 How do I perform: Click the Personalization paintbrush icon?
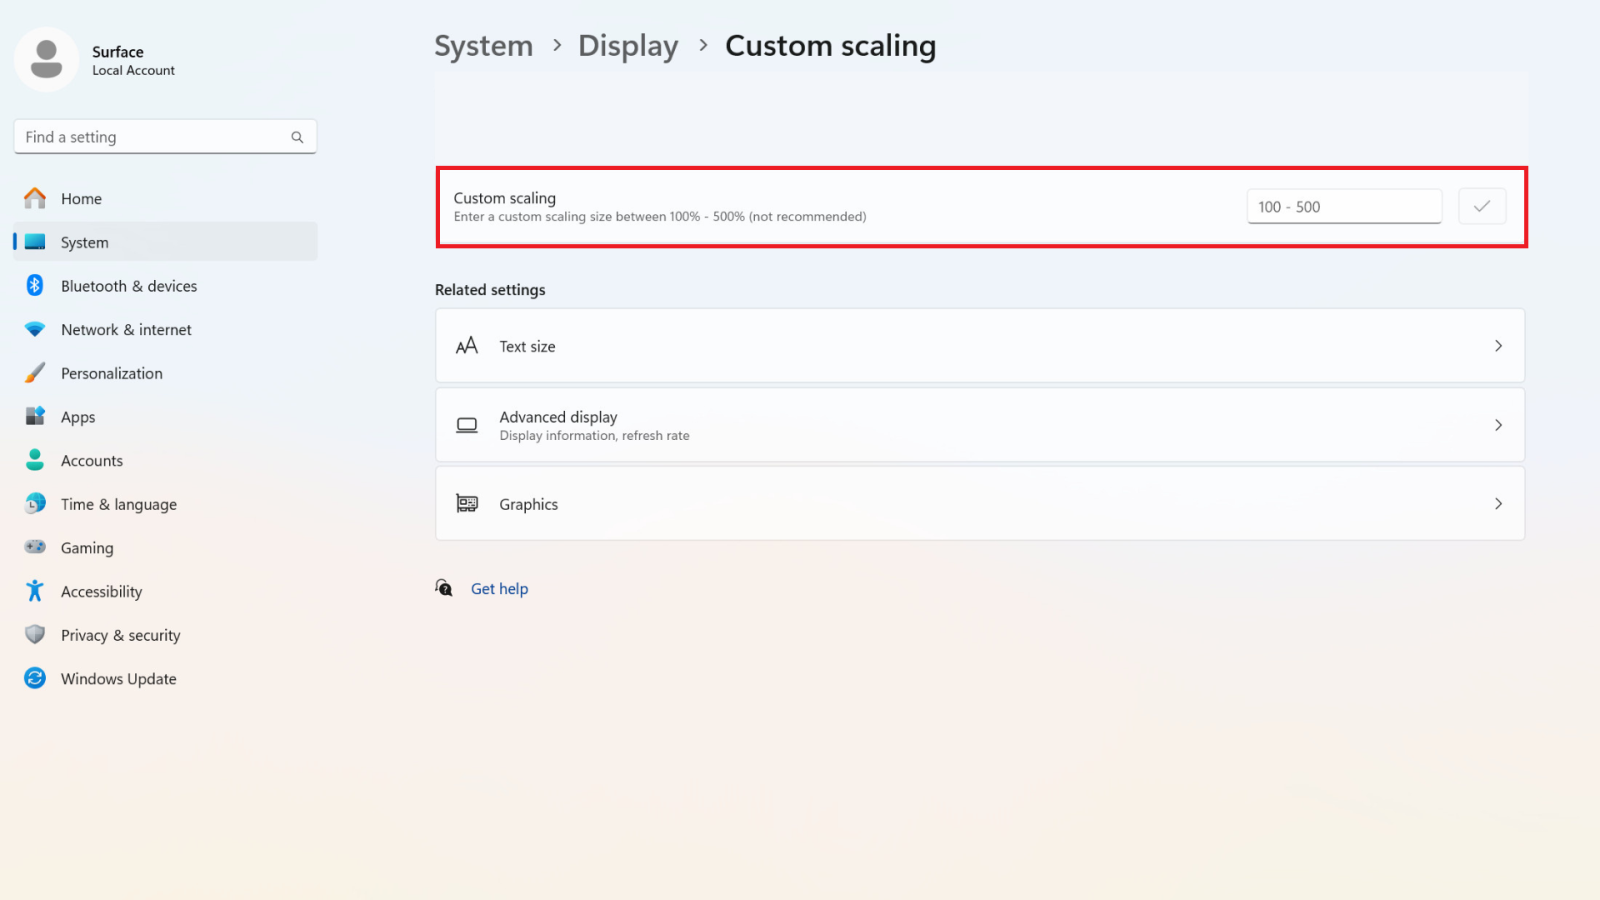(35, 373)
